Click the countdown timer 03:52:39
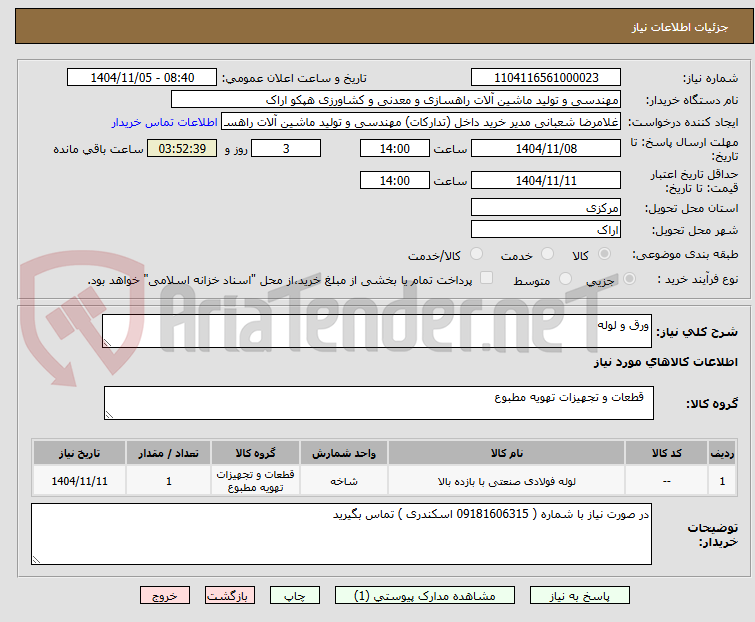Image resolution: width=755 pixels, height=622 pixels. coord(182,148)
